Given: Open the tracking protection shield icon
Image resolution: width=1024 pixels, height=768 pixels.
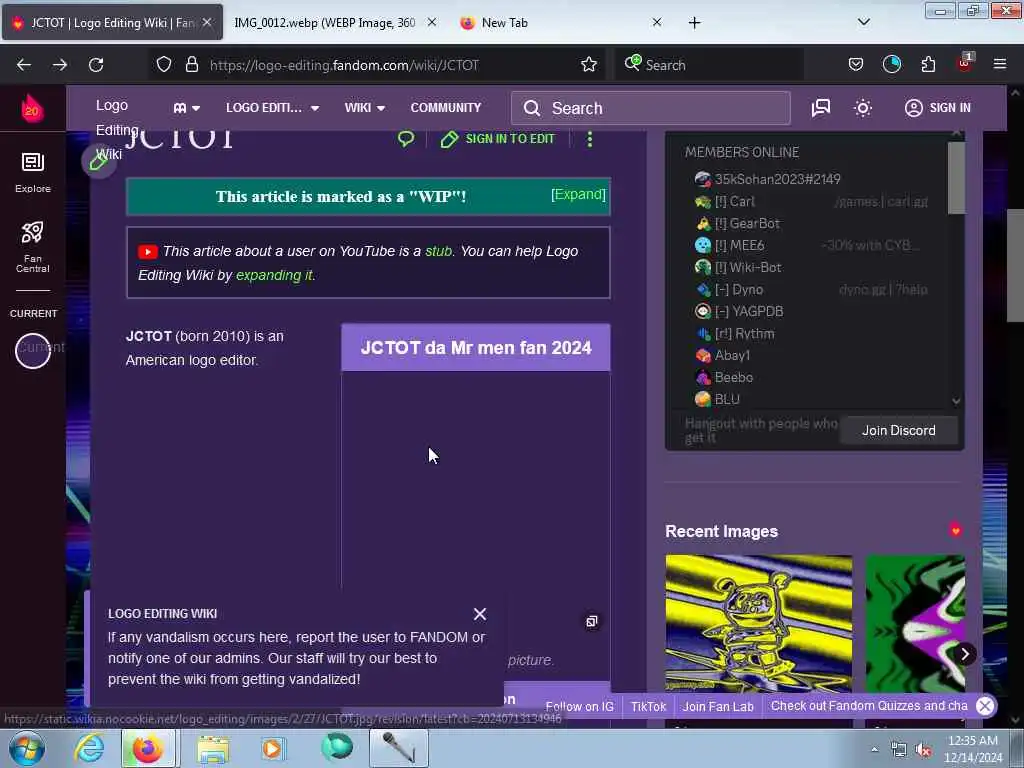Looking at the screenshot, I should tap(164, 65).
